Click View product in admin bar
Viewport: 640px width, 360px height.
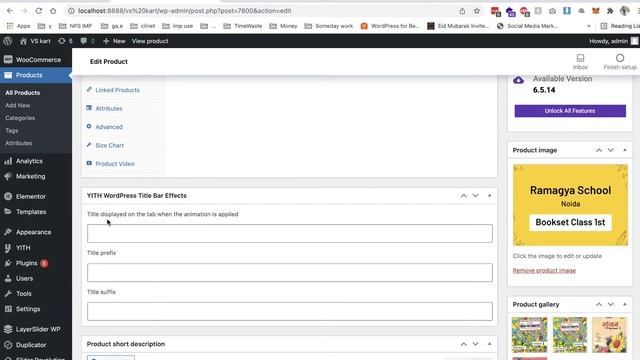click(150, 41)
